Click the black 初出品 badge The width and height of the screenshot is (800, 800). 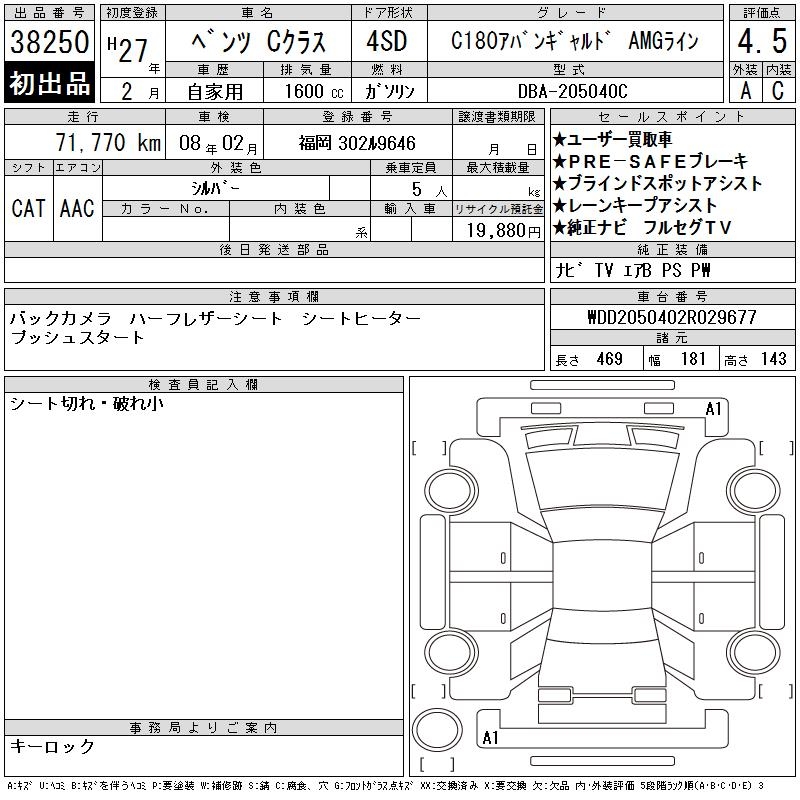coord(49,84)
